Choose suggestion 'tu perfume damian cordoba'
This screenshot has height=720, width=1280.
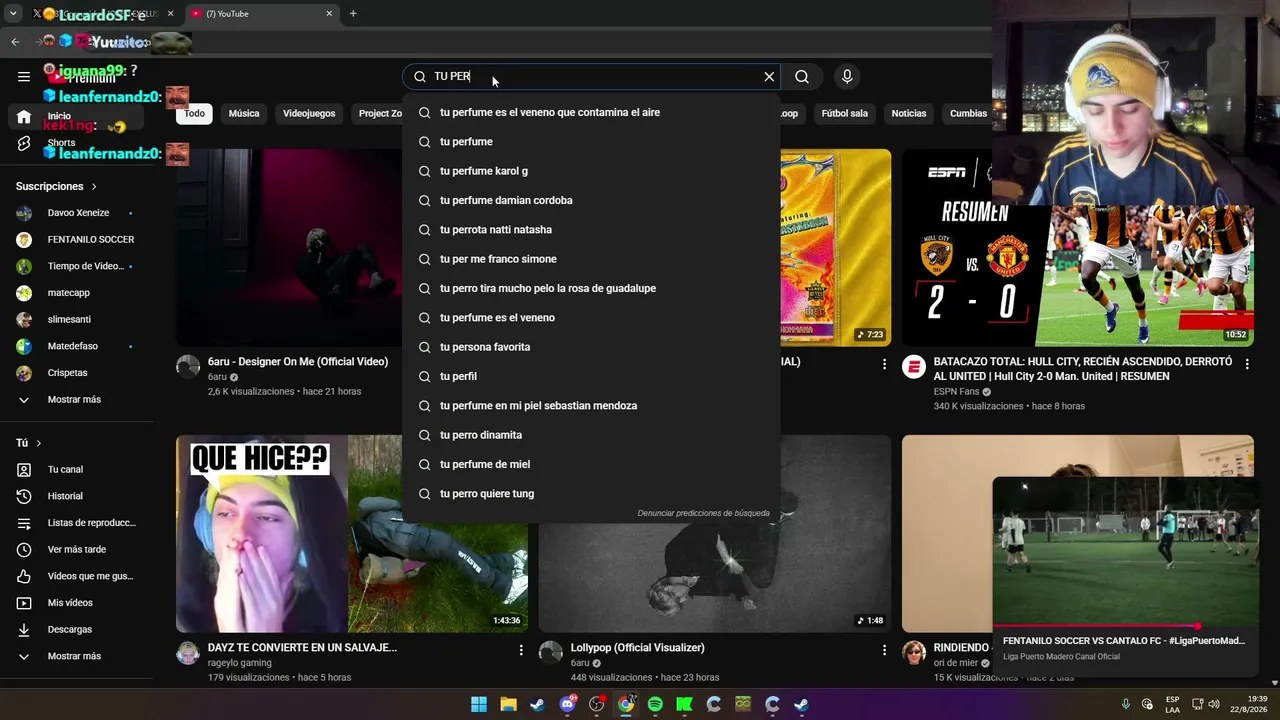click(x=591, y=201)
